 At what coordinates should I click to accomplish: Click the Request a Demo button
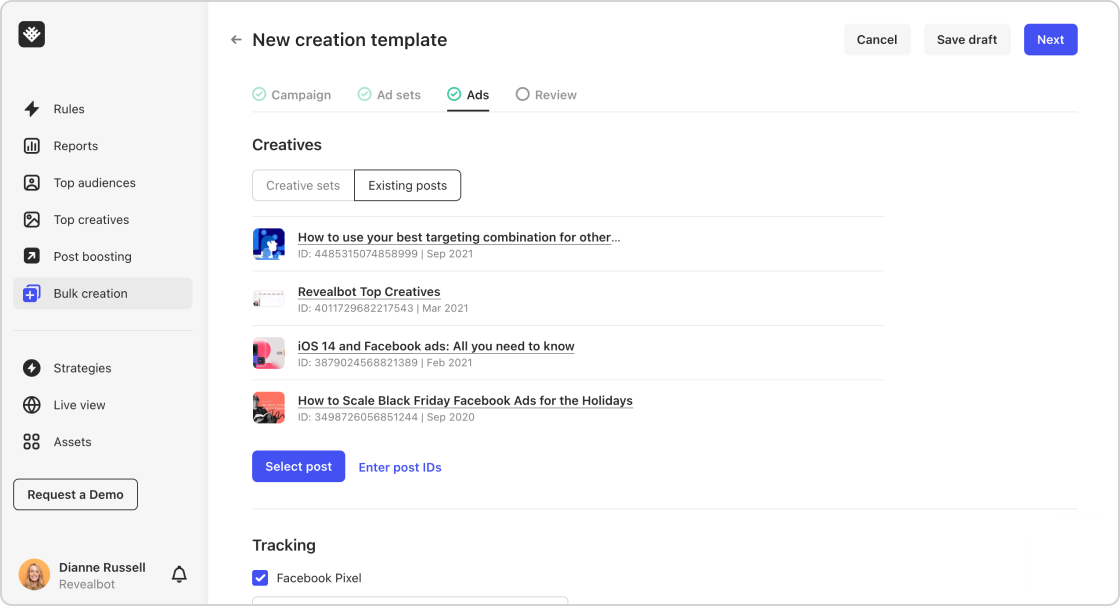[76, 495]
